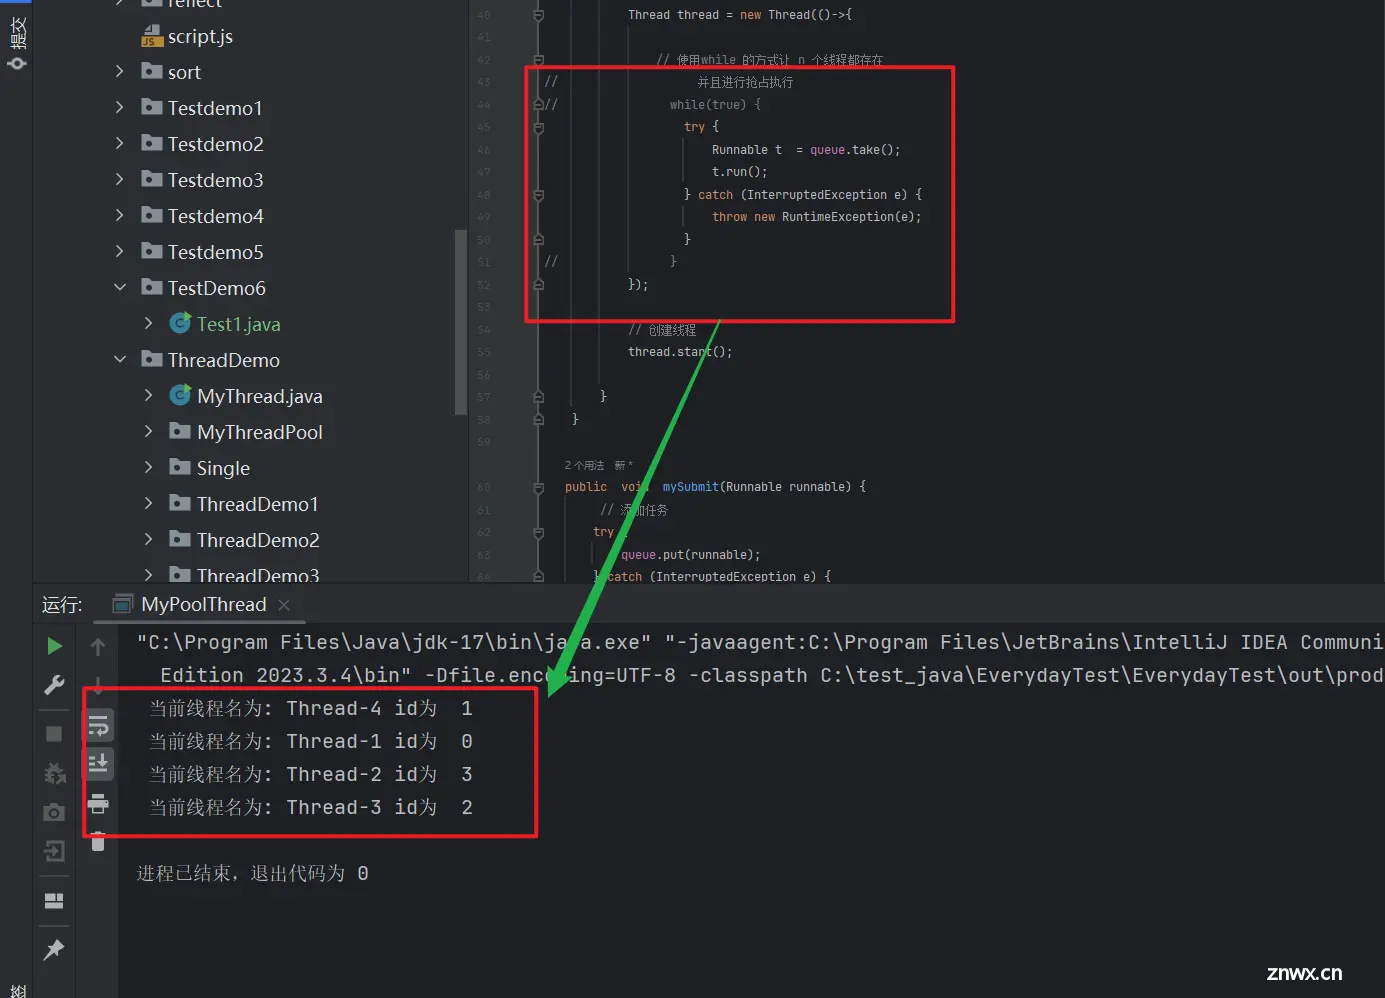Viewport: 1385px width, 998px height.
Task: Expand the sort folder chevron
Action: [120, 71]
